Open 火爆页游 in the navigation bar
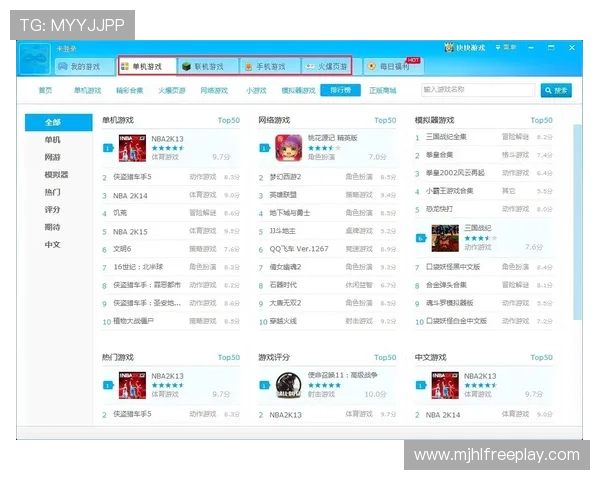This screenshot has width=600, height=480. click(172, 90)
